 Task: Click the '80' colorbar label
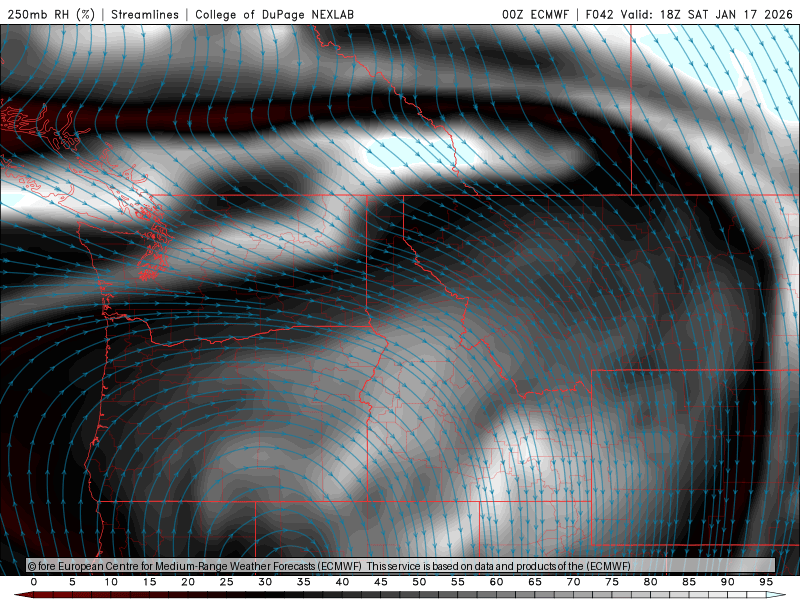click(x=650, y=582)
